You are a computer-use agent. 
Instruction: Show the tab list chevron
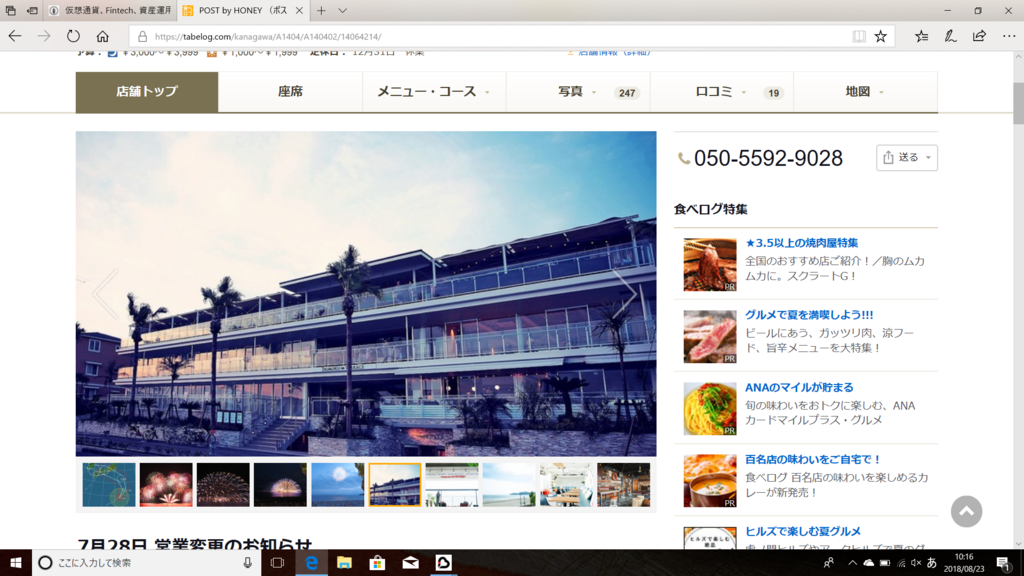tap(342, 10)
